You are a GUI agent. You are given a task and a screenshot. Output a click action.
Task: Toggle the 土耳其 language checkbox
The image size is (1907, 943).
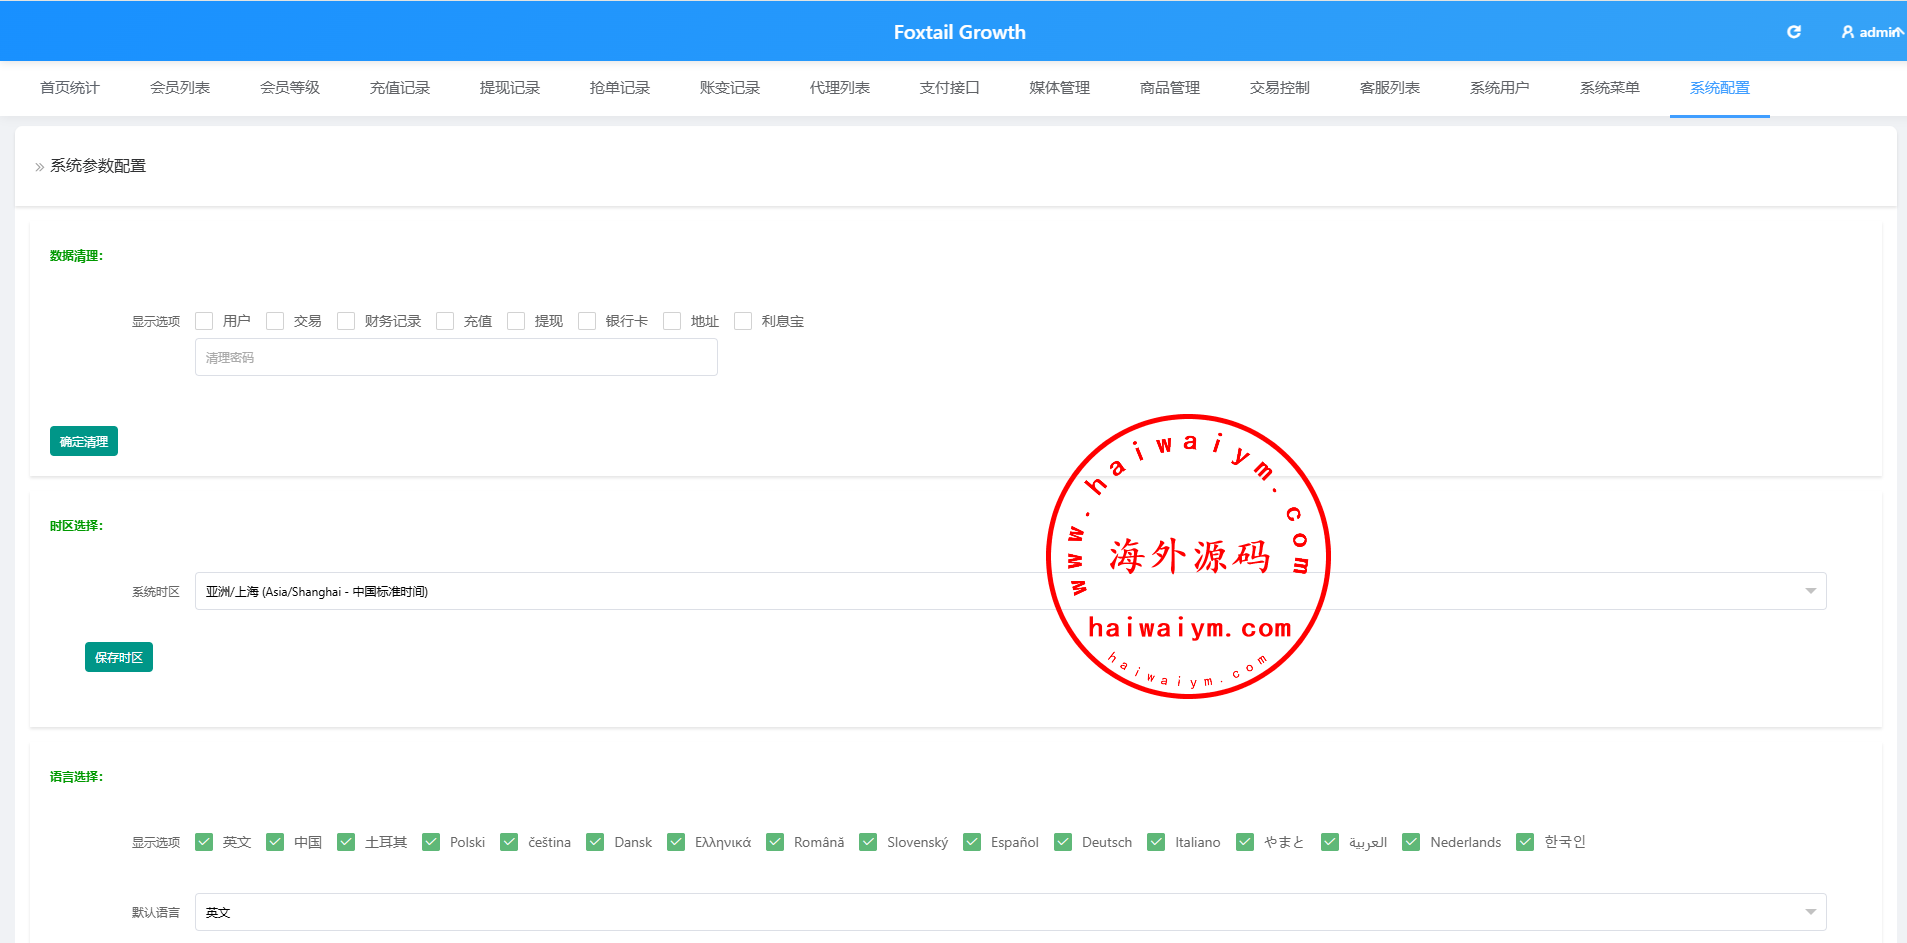coord(346,842)
